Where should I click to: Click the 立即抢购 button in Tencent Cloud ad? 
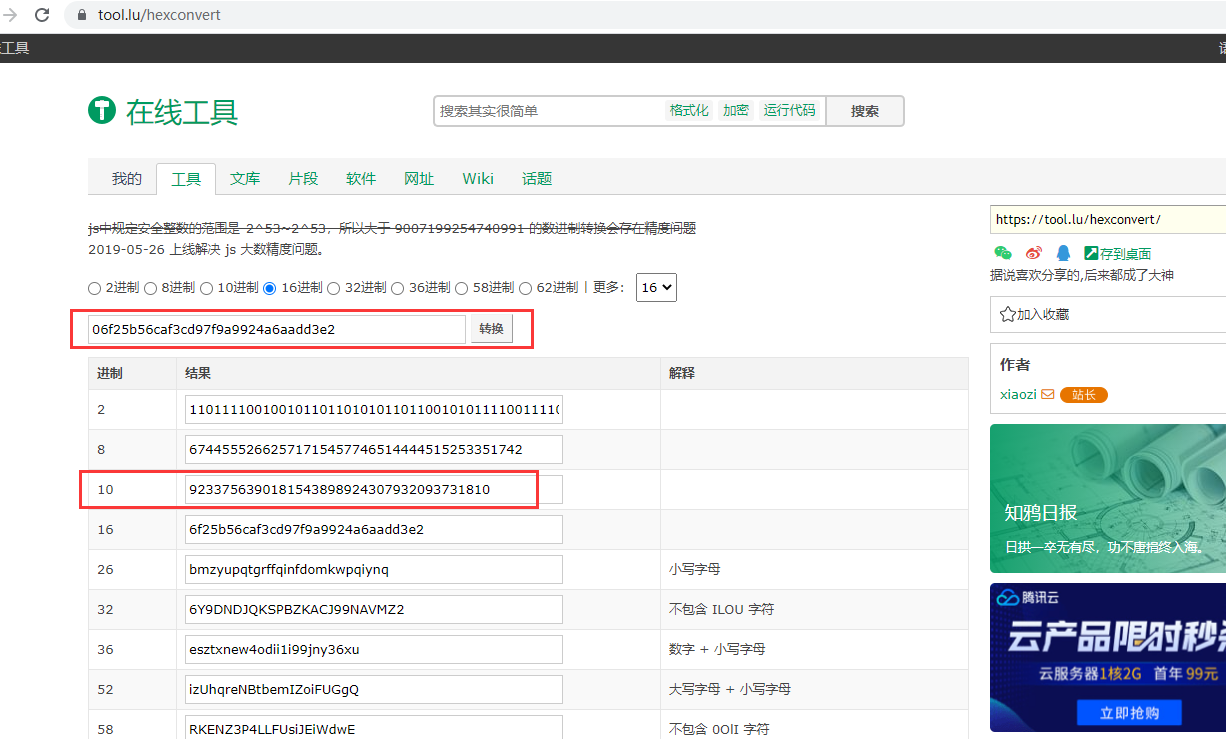[1129, 713]
